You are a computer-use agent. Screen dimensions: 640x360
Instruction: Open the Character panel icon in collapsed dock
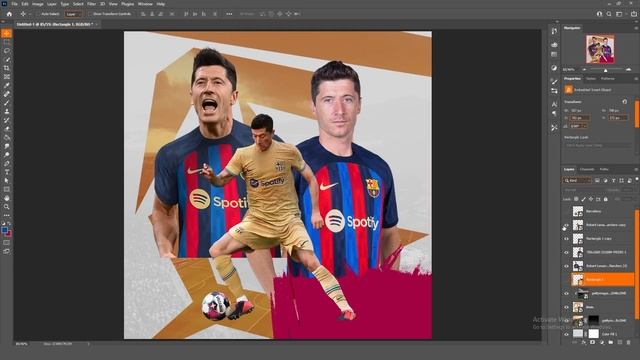coord(554,104)
